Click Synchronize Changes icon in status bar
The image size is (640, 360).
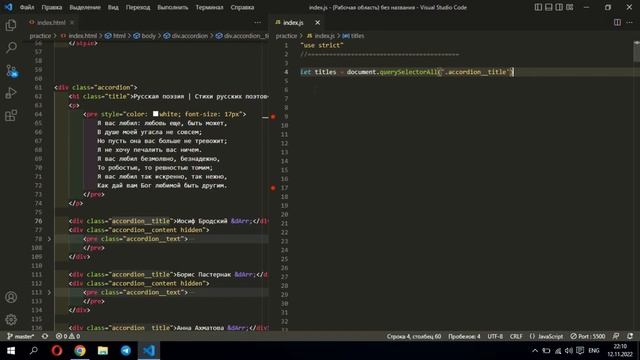pyautogui.click(x=45, y=336)
